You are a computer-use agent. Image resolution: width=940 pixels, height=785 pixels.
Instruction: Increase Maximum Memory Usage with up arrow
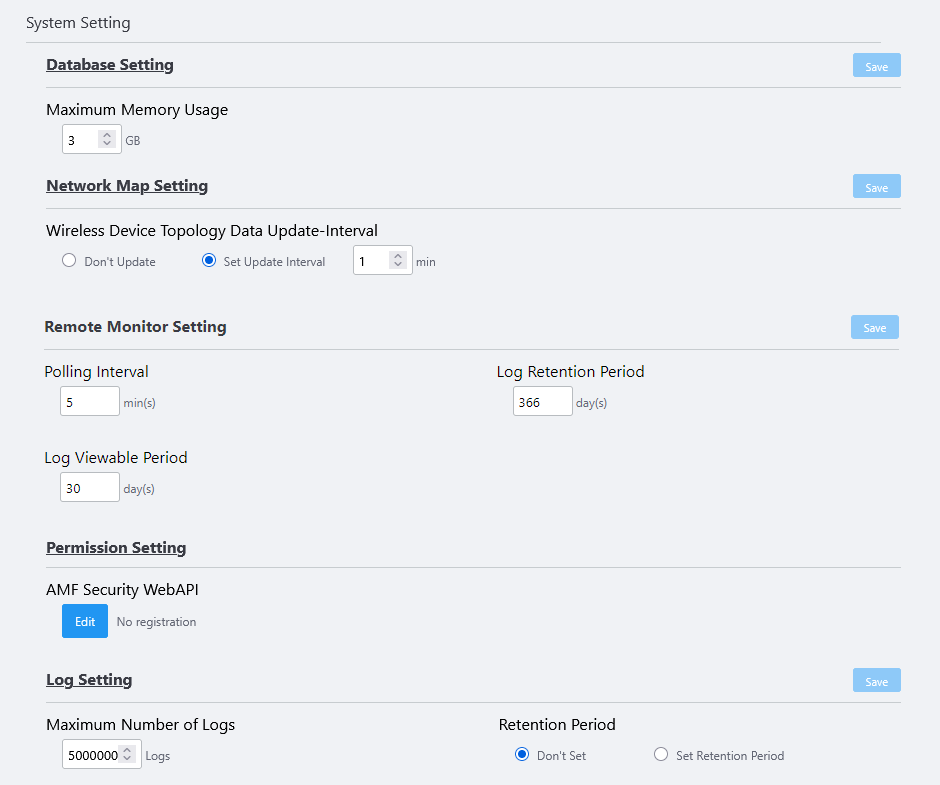tap(107, 135)
